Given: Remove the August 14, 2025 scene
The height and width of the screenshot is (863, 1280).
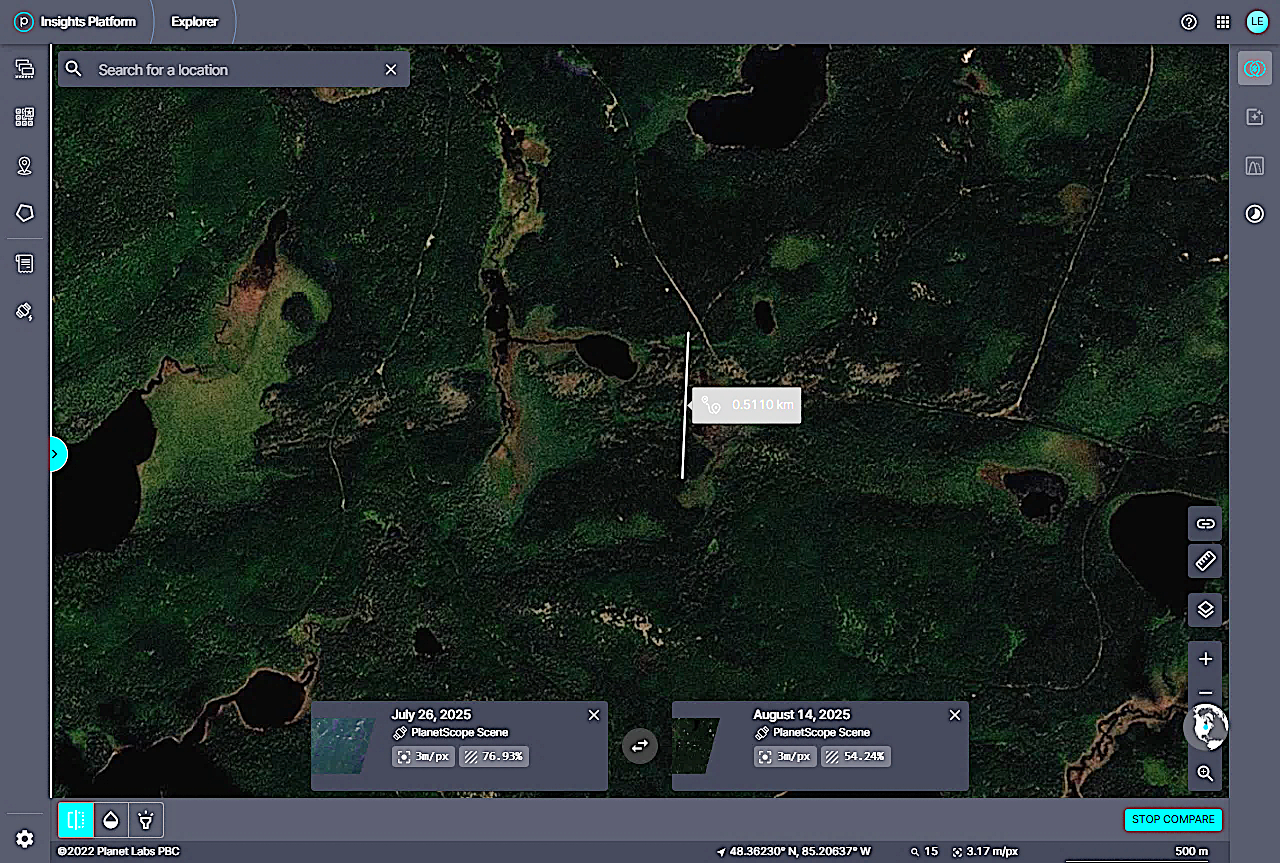Looking at the screenshot, I should [x=954, y=715].
